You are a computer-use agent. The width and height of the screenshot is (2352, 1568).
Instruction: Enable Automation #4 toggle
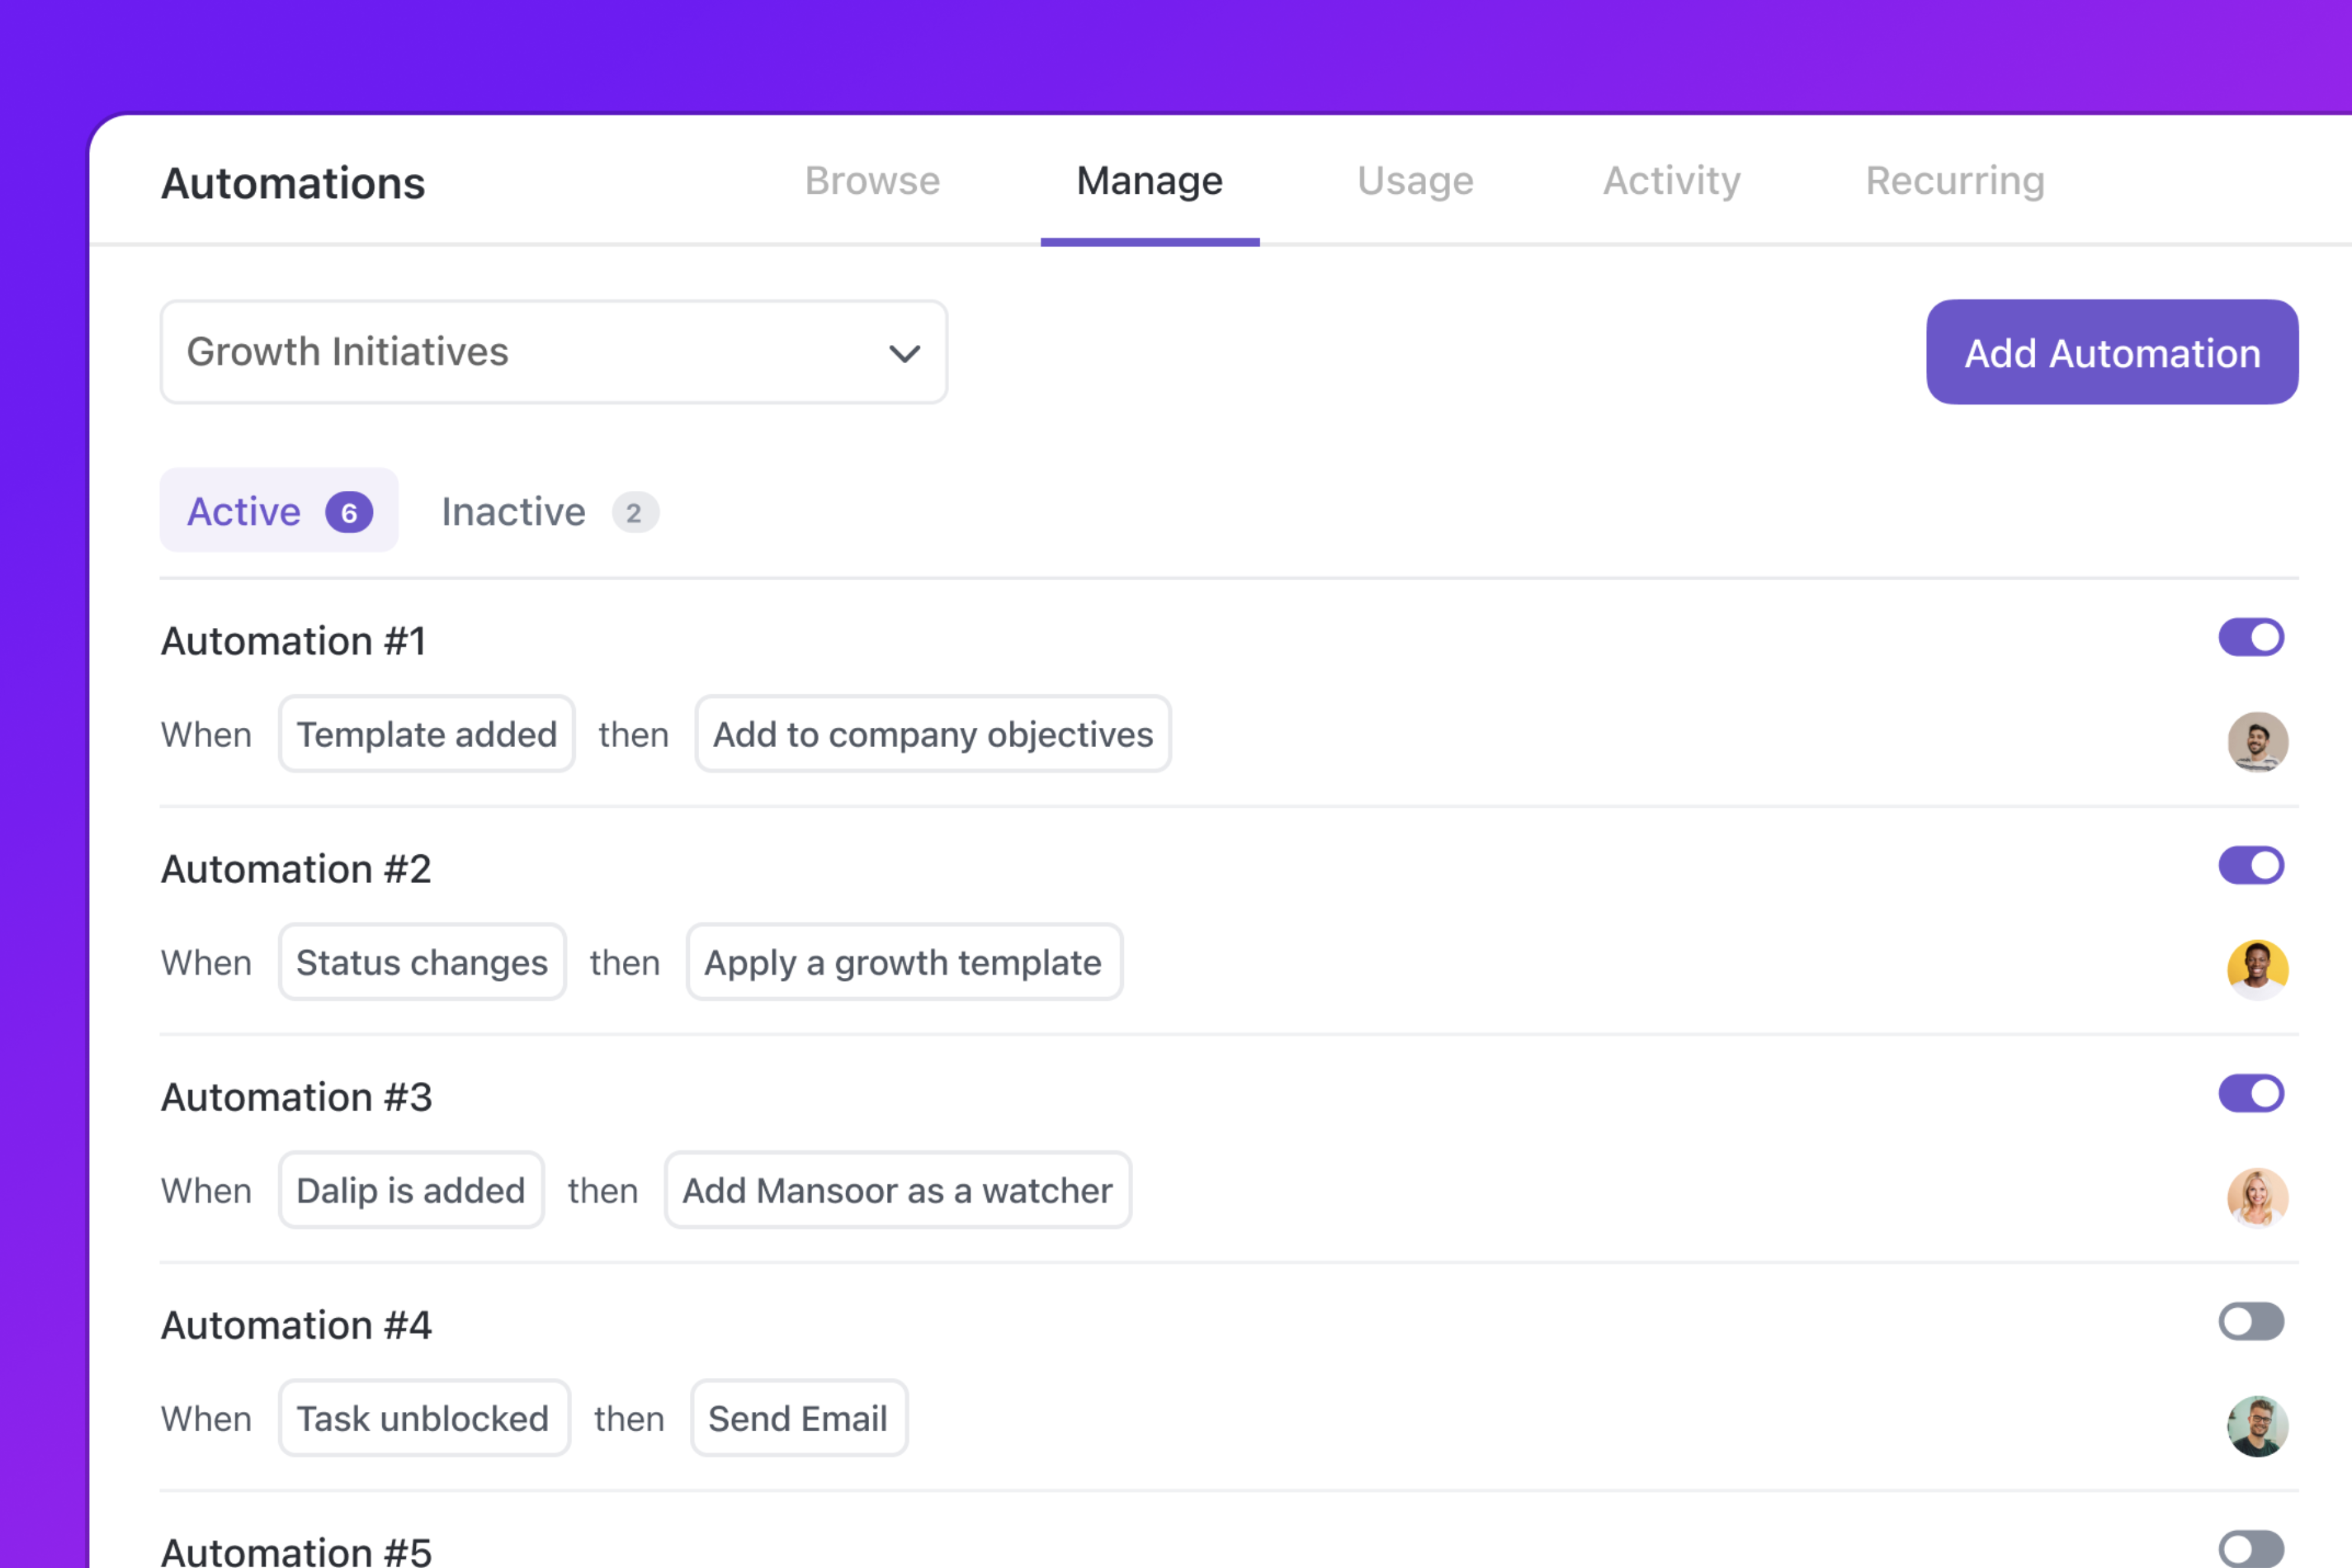pyautogui.click(x=2251, y=1321)
